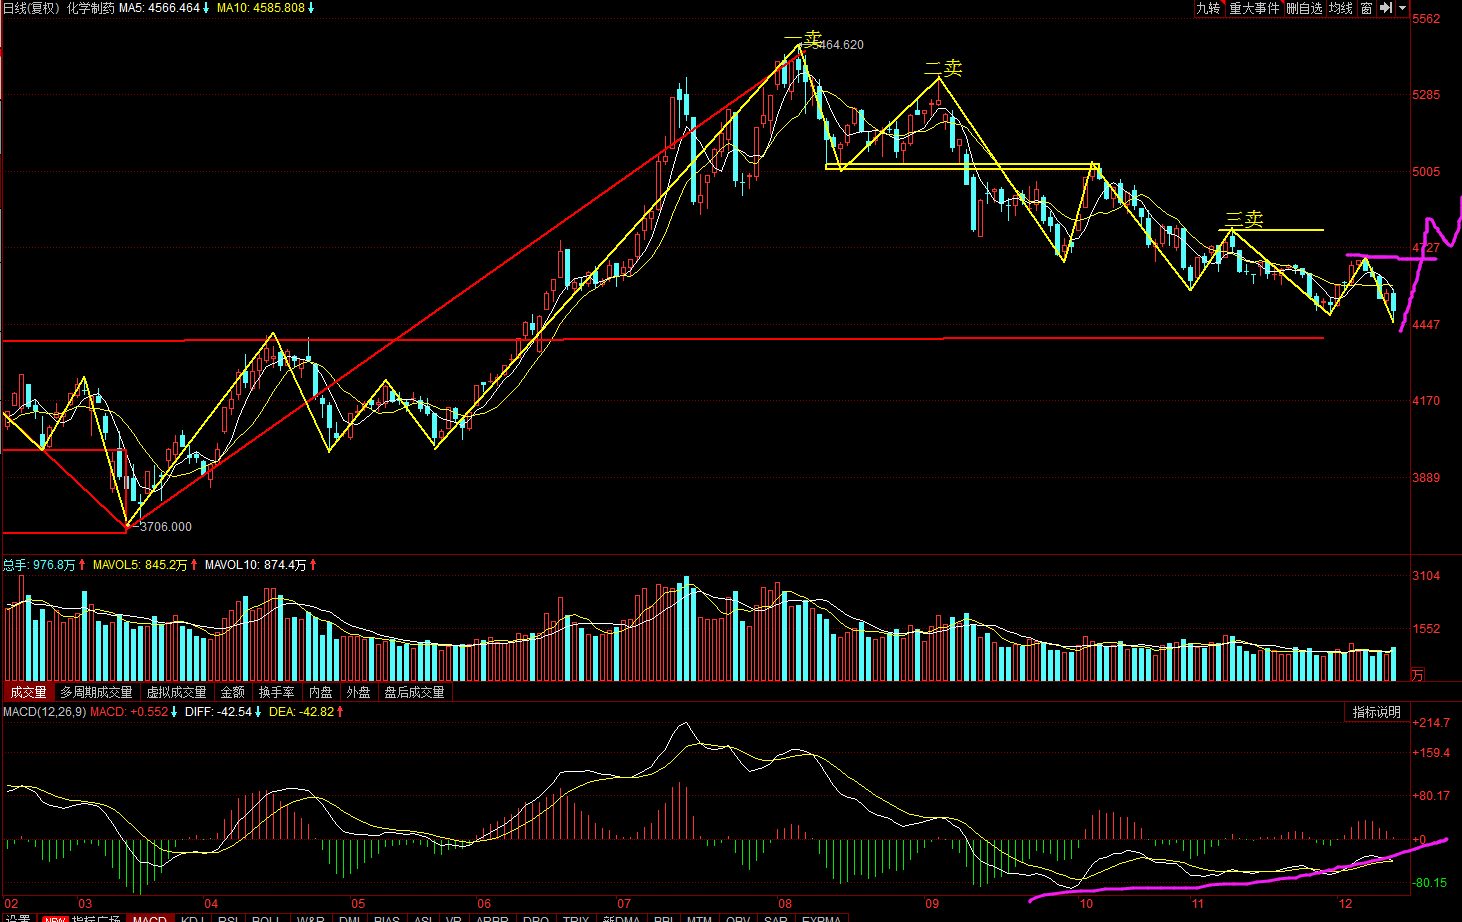
Task: Click the MA5: 4566.464 value
Action: [160, 8]
